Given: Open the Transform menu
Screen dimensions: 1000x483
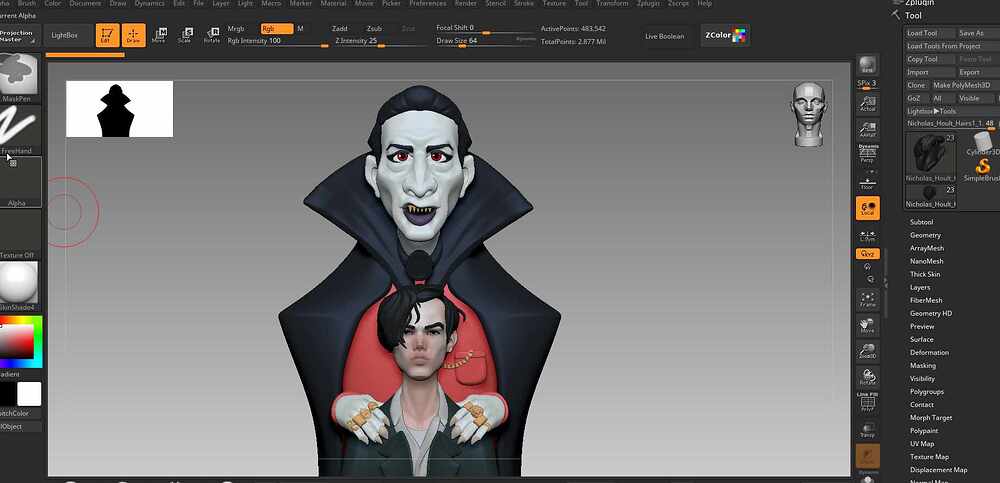Looking at the screenshot, I should click(x=612, y=3).
